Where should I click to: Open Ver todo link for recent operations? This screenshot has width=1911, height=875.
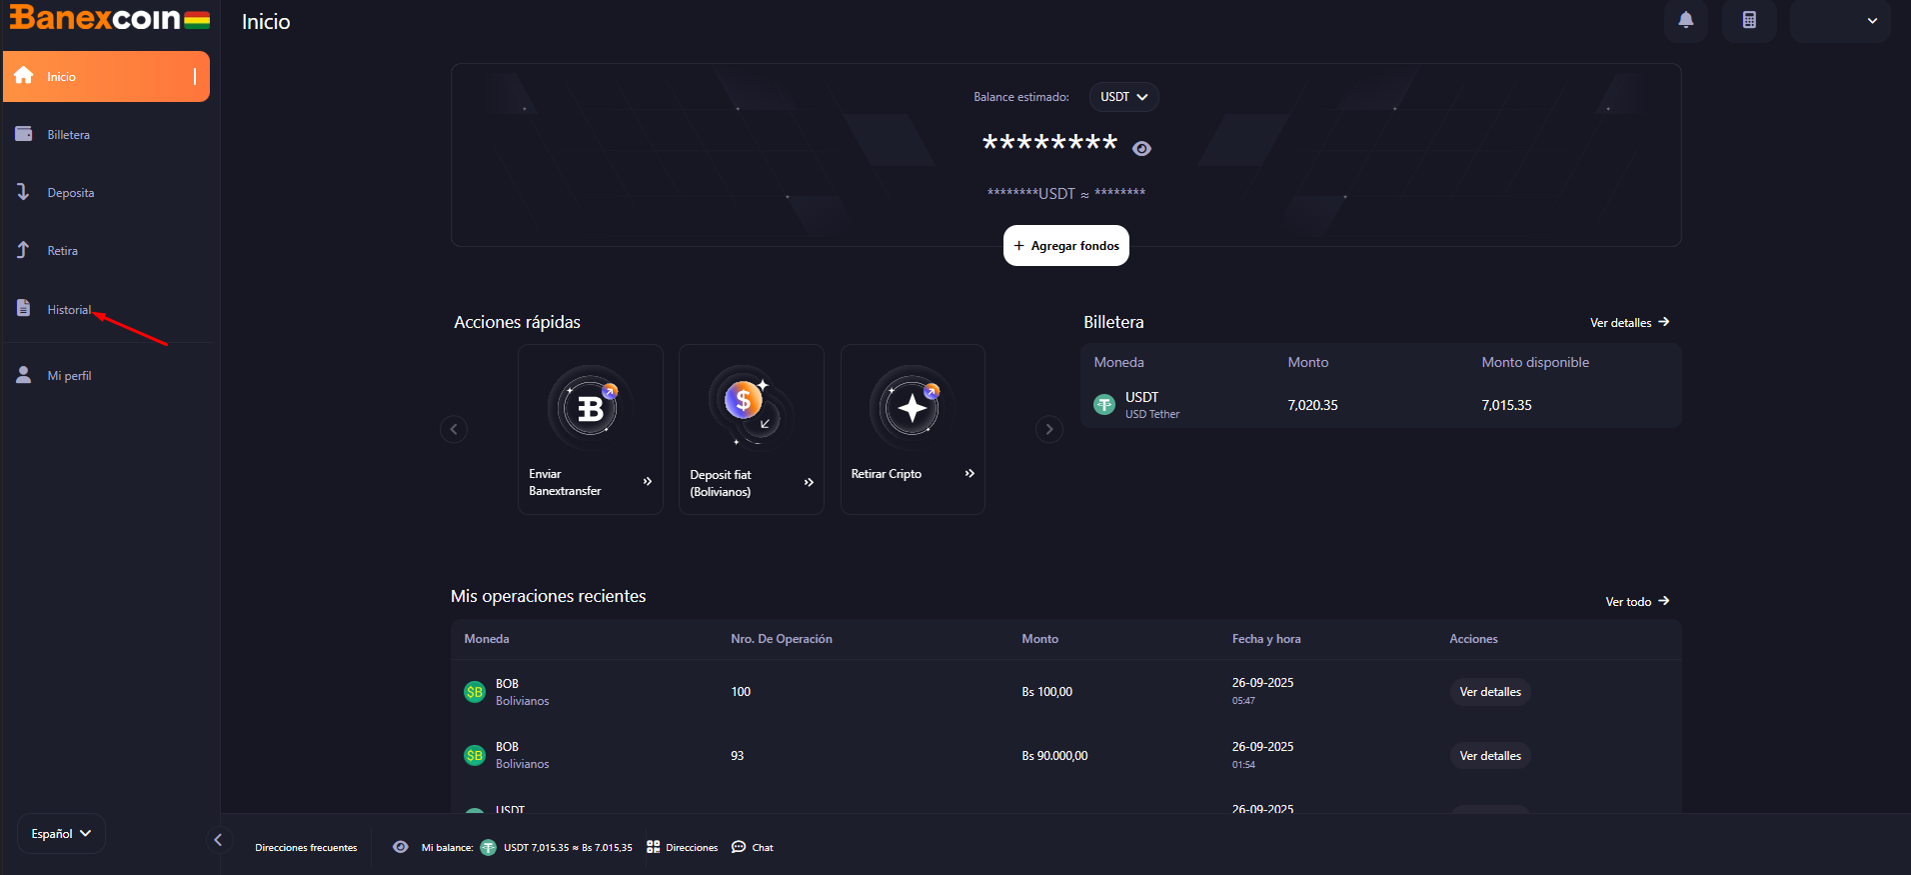1637,601
